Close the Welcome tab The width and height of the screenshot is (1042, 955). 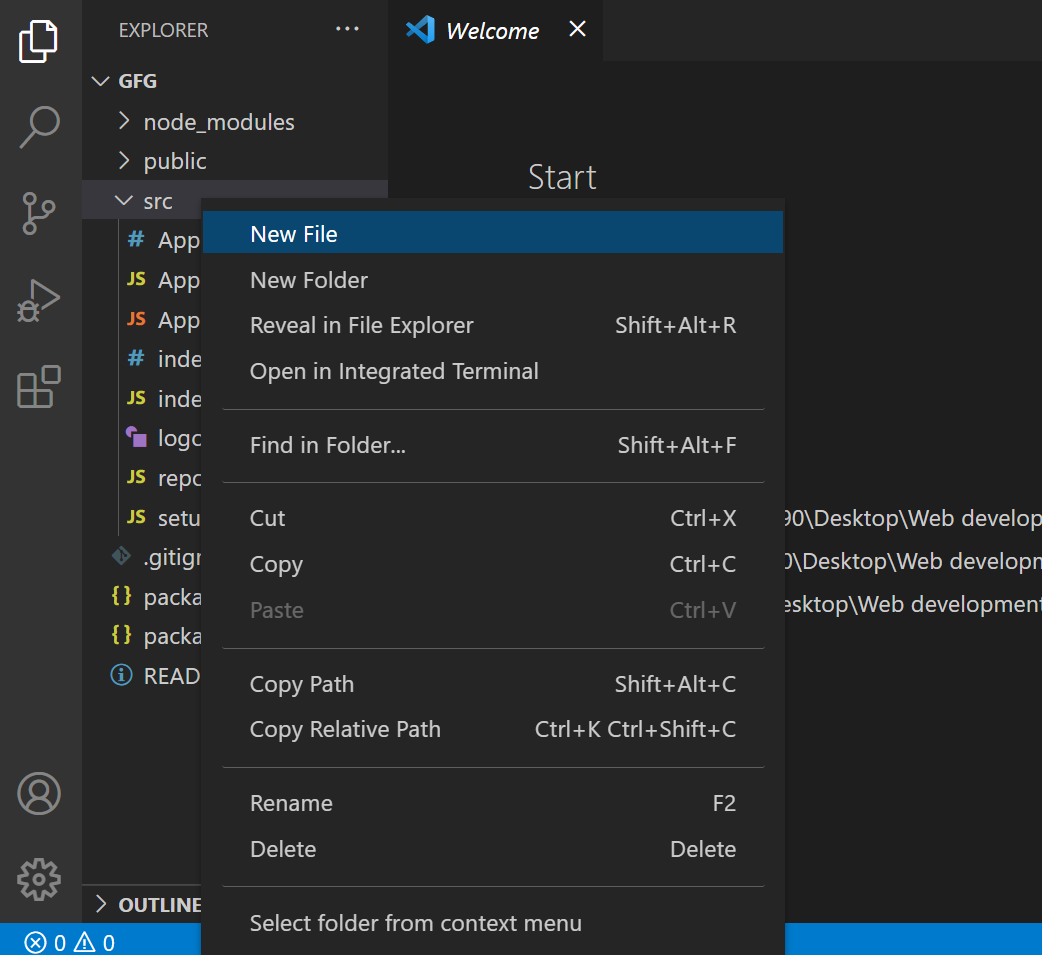pos(577,30)
